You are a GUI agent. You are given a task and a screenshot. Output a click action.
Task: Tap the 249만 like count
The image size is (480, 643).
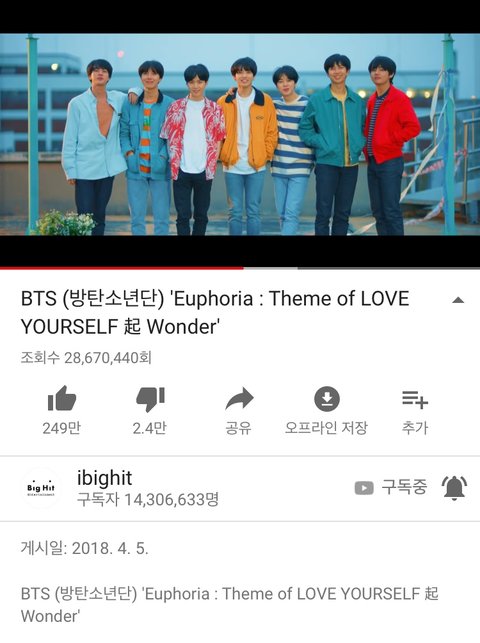(x=61, y=428)
